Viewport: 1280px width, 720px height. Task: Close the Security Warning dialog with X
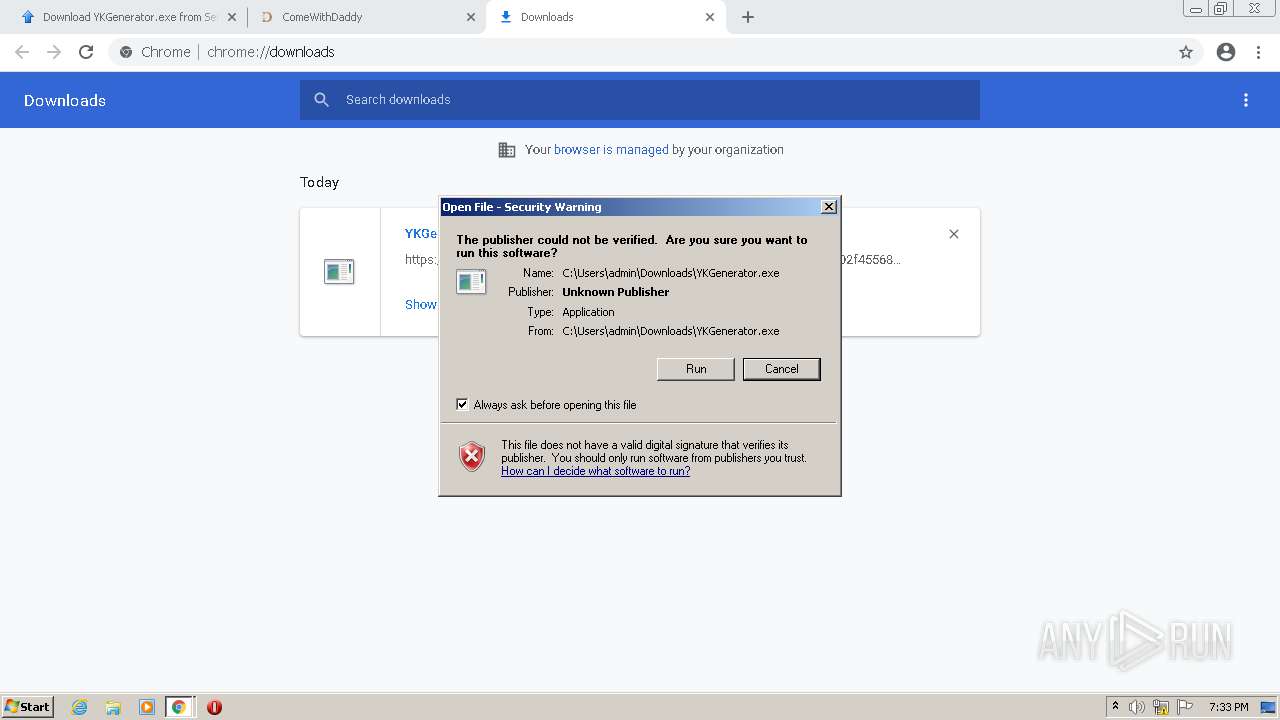pyautogui.click(x=828, y=207)
